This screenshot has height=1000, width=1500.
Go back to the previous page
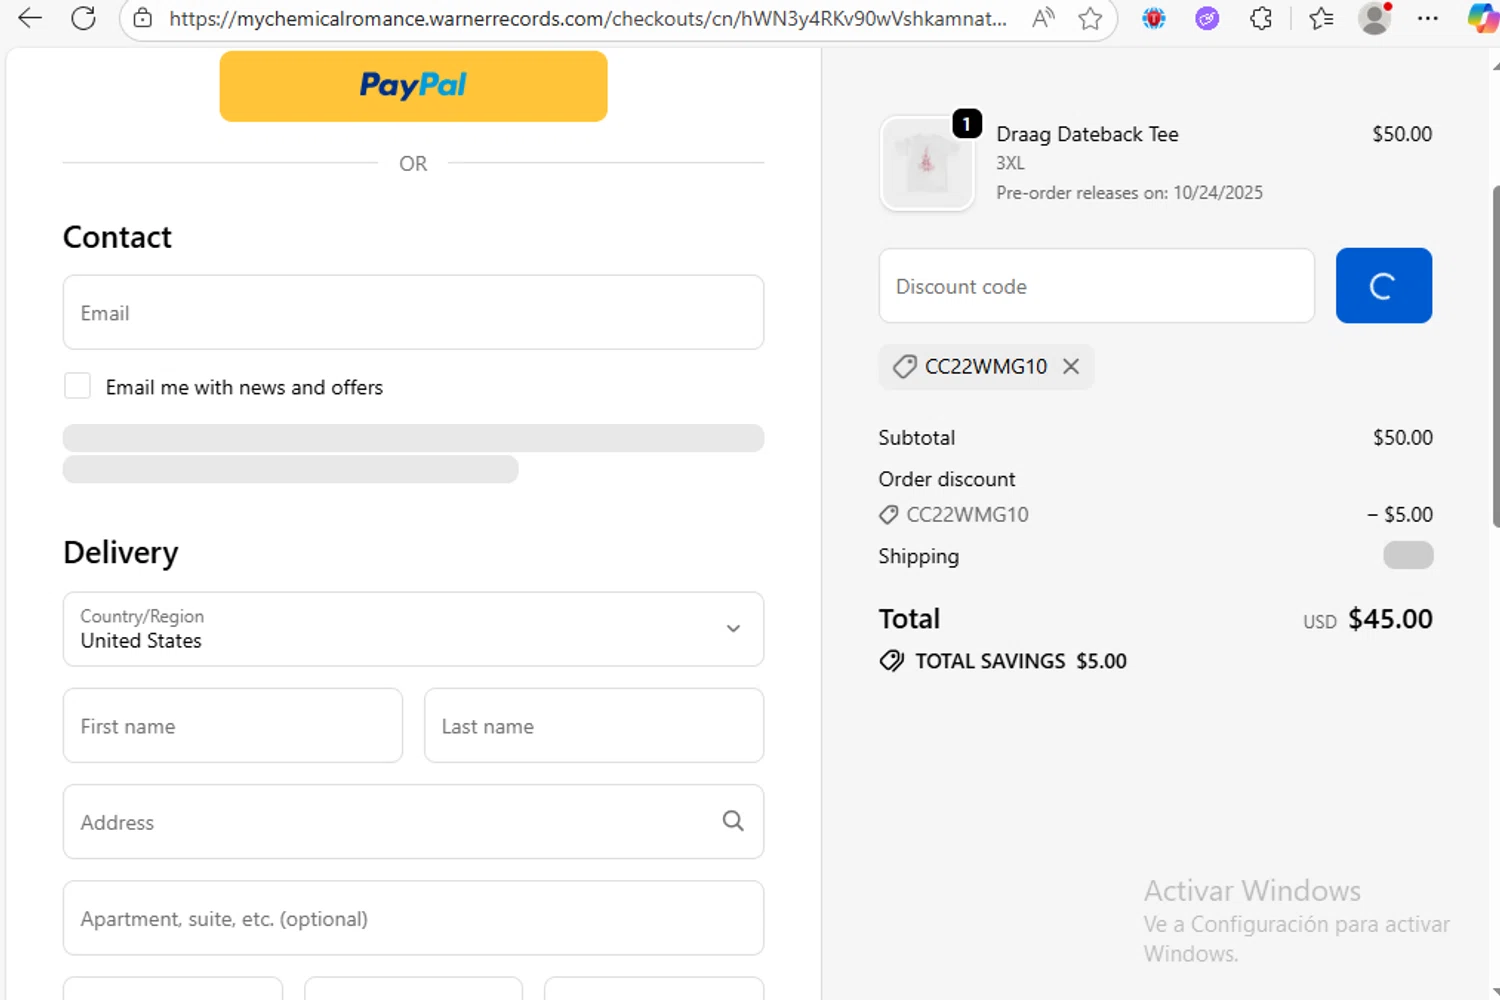[30, 18]
